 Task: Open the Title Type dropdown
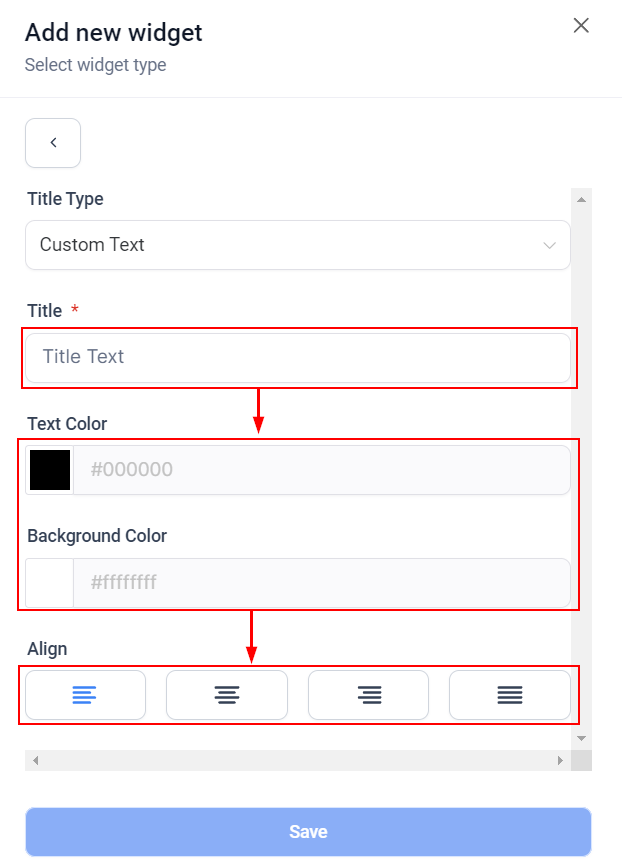(x=297, y=245)
